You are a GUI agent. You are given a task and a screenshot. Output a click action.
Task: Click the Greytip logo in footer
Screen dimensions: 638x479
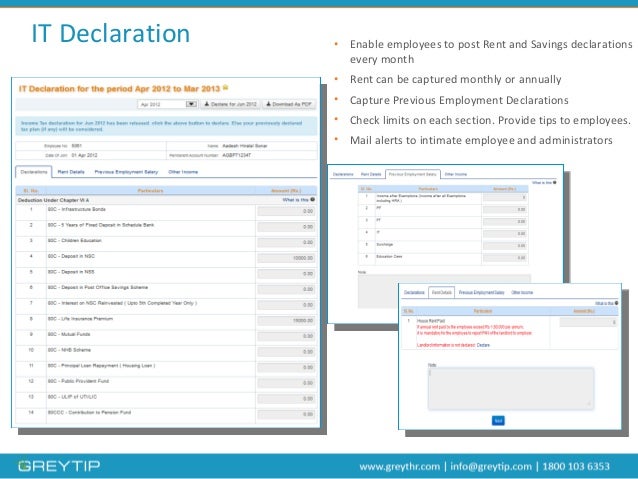coord(59,466)
